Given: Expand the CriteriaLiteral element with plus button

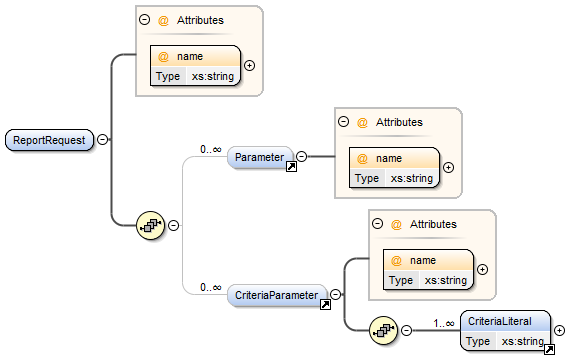Looking at the screenshot, I should [559, 331].
